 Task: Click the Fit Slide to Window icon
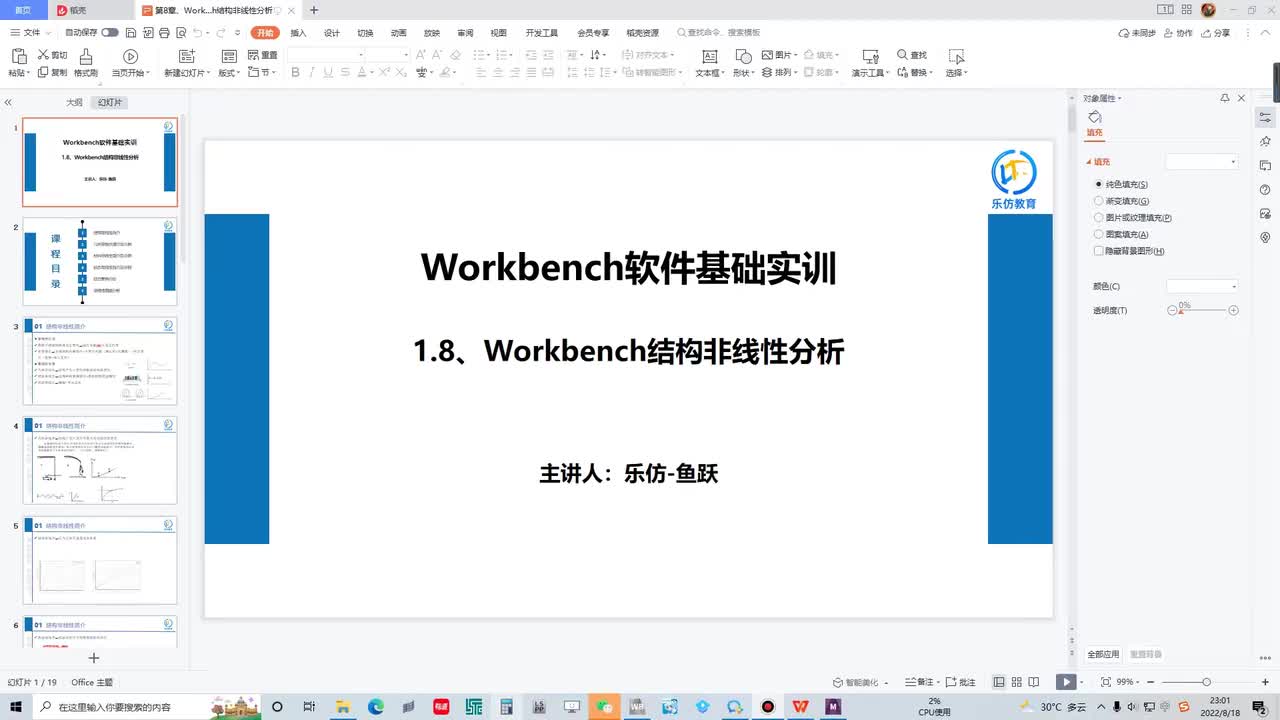pos(1105,682)
